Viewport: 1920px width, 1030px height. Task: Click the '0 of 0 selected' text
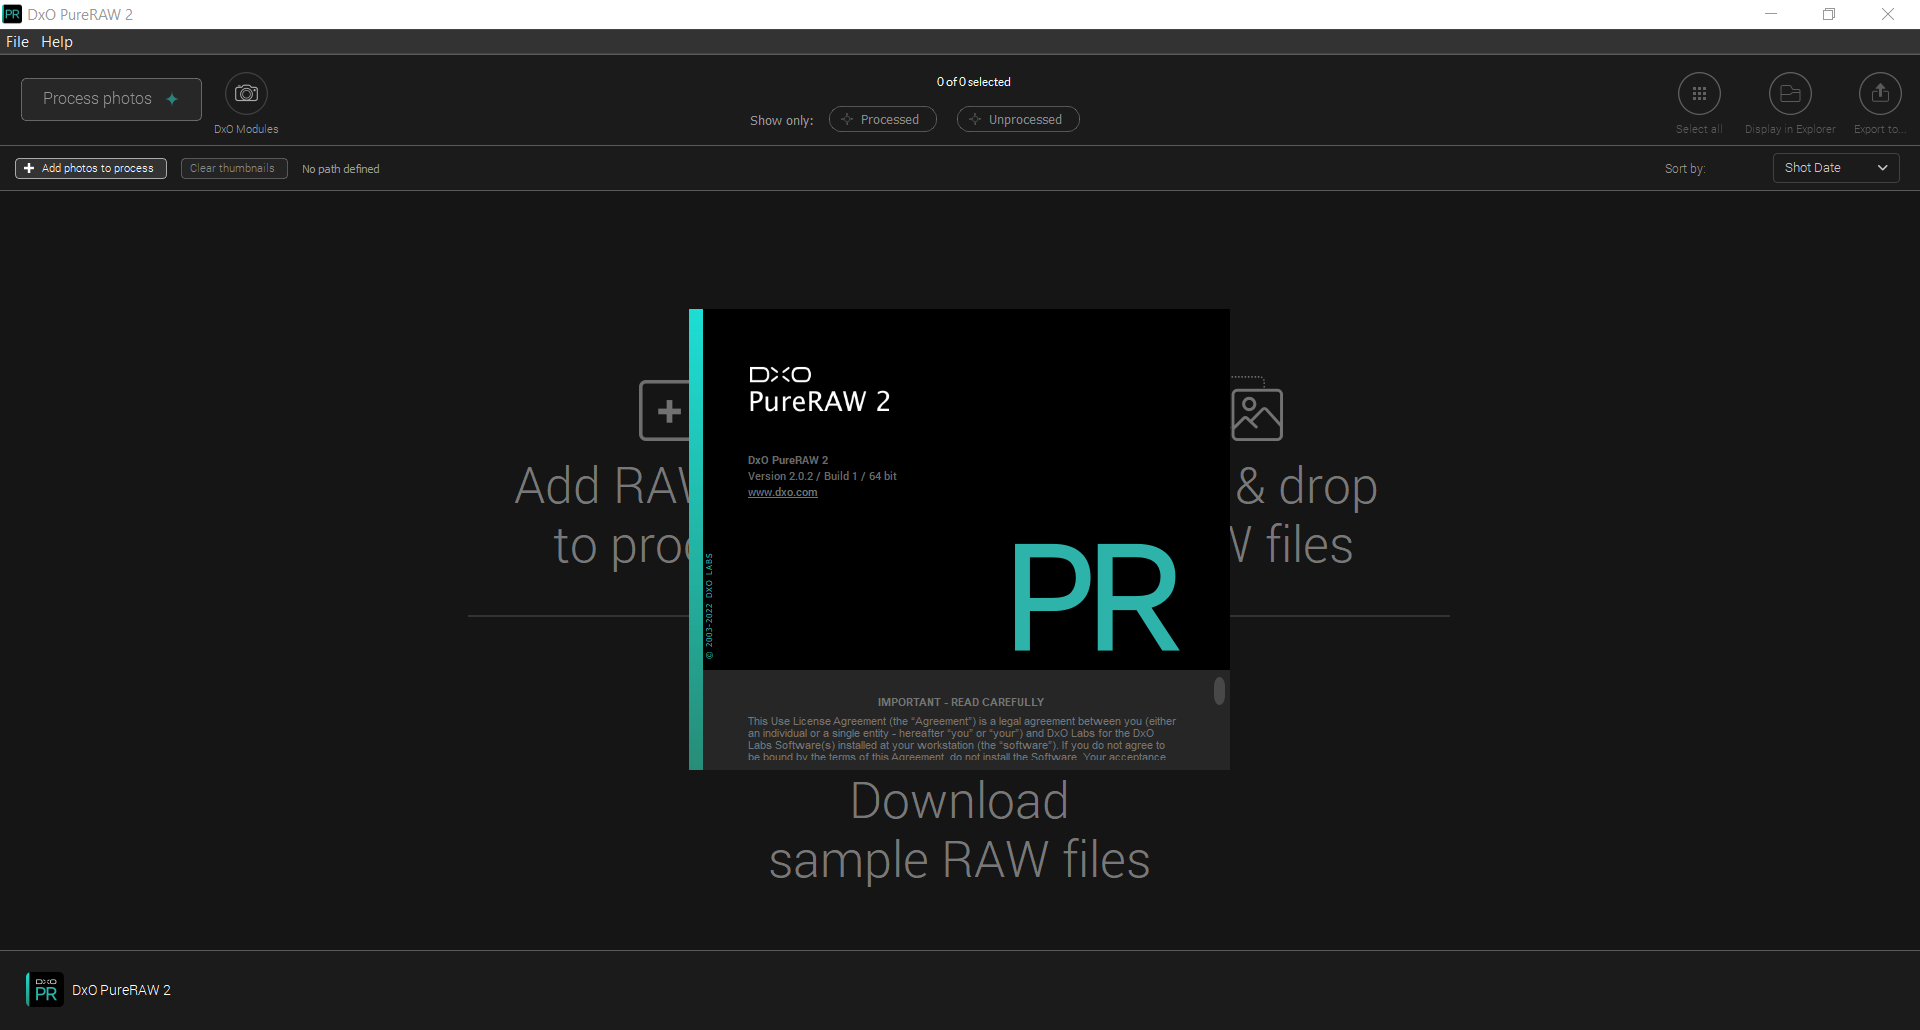[973, 82]
